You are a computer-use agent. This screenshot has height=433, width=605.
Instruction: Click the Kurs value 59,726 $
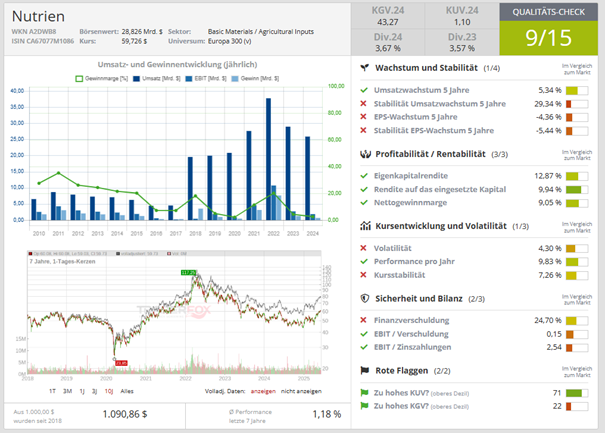coord(134,41)
